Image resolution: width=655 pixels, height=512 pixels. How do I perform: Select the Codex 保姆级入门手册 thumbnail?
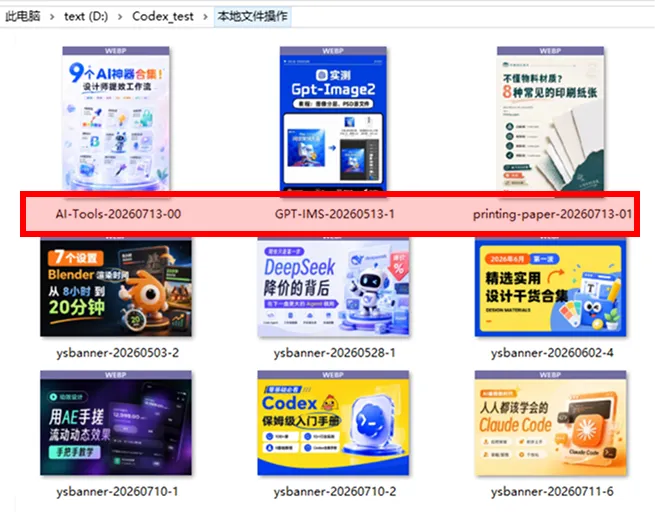[333, 423]
